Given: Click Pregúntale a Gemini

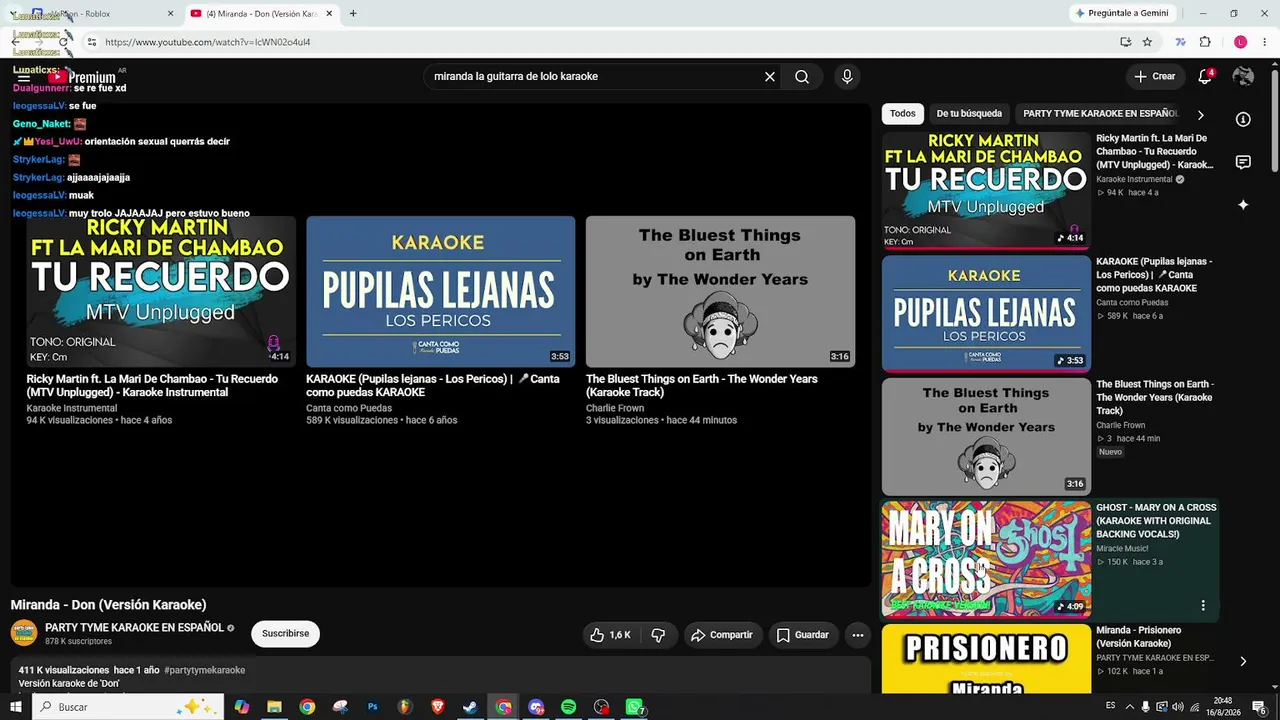Looking at the screenshot, I should pos(1121,13).
